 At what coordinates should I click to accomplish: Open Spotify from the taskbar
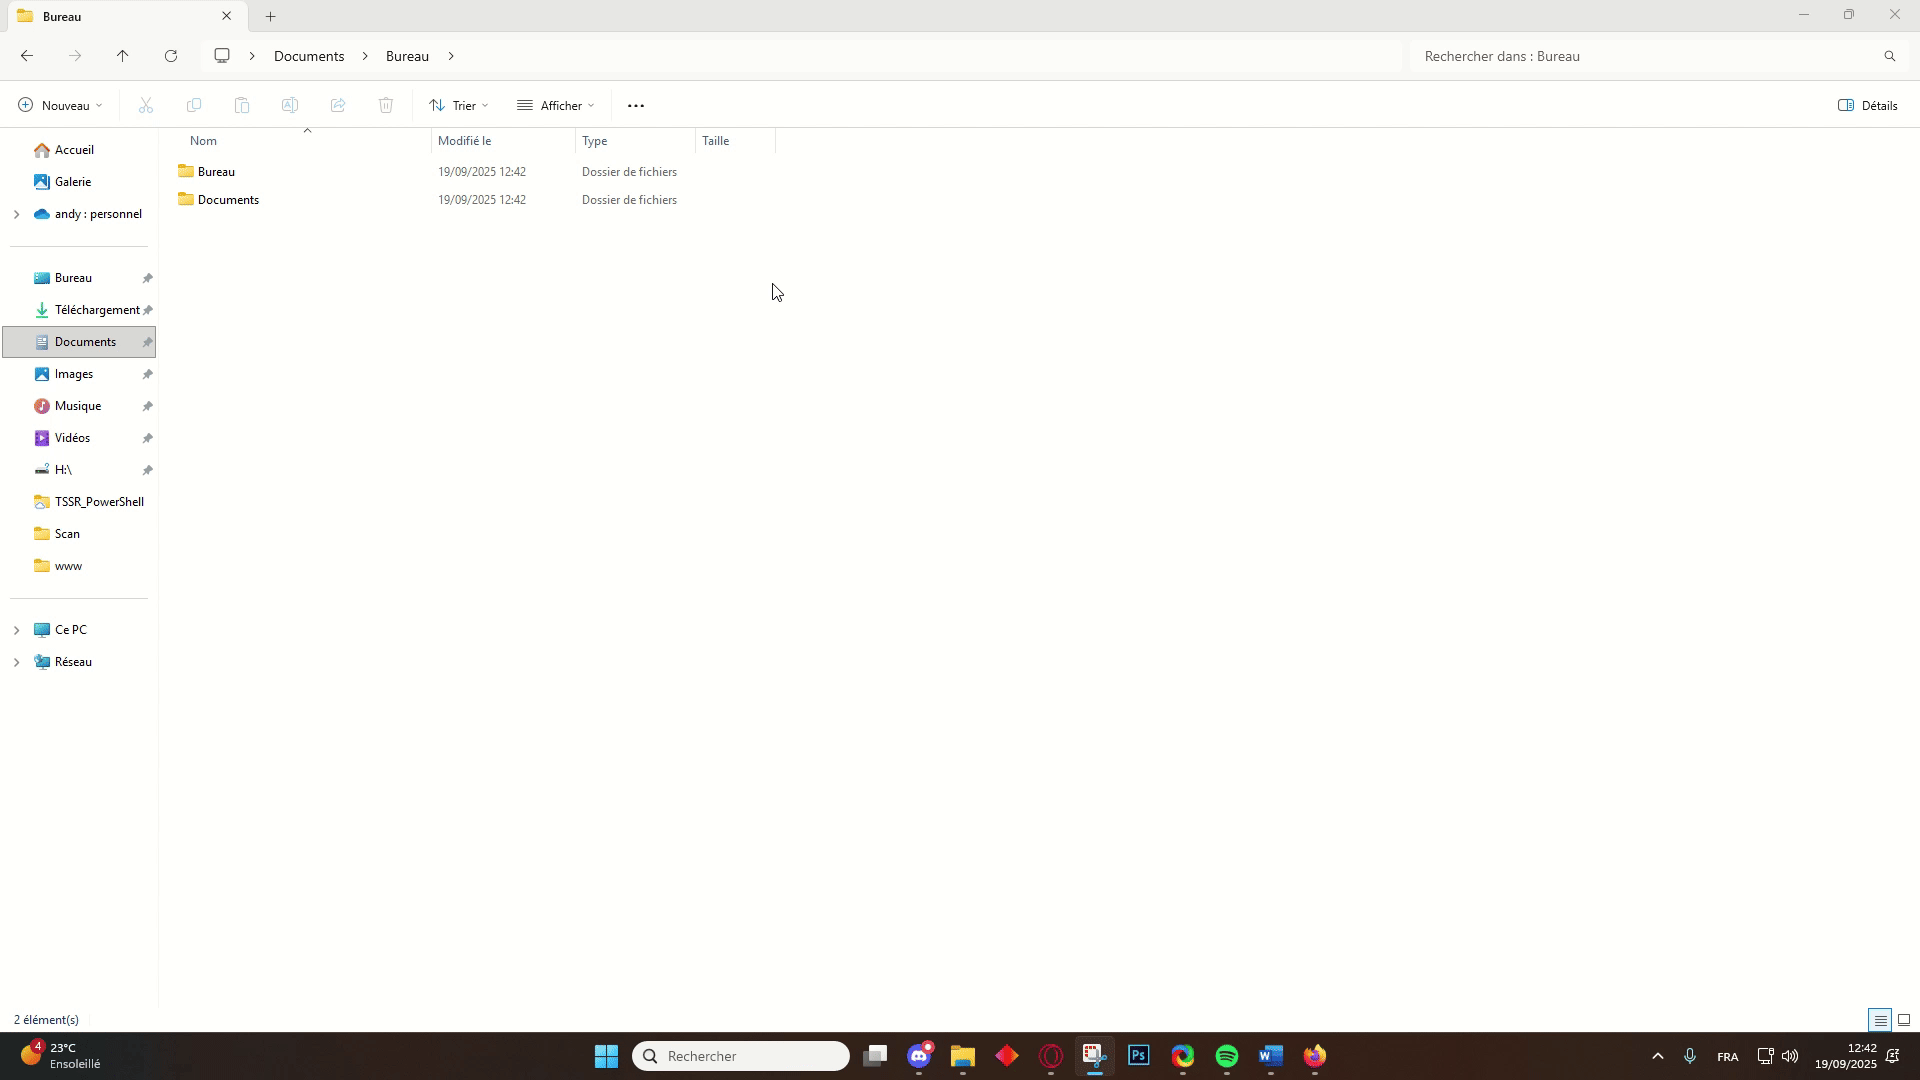click(1227, 1056)
